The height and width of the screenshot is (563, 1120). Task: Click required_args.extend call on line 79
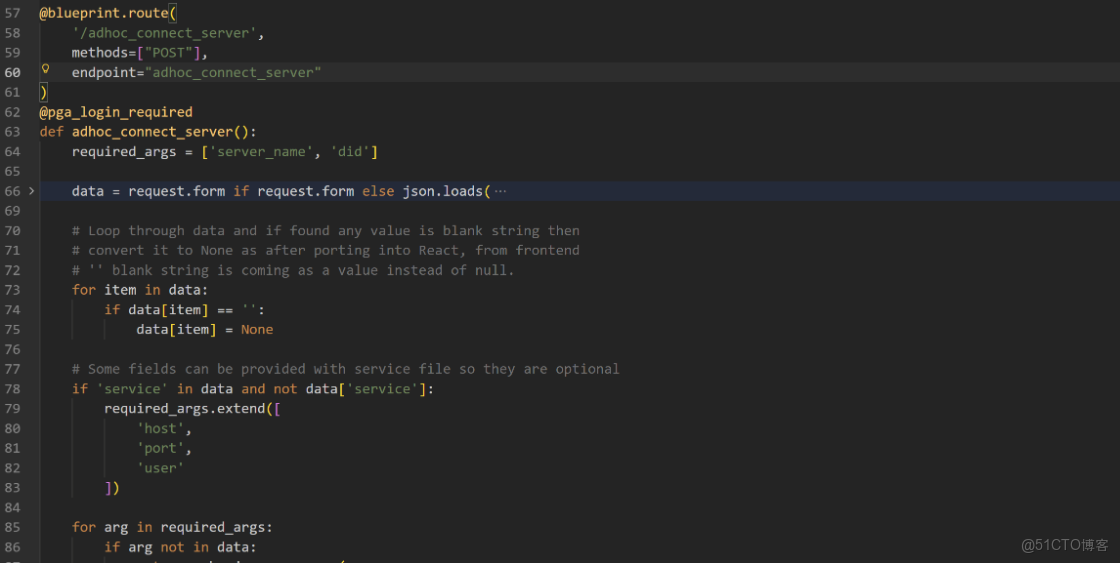[188, 409]
